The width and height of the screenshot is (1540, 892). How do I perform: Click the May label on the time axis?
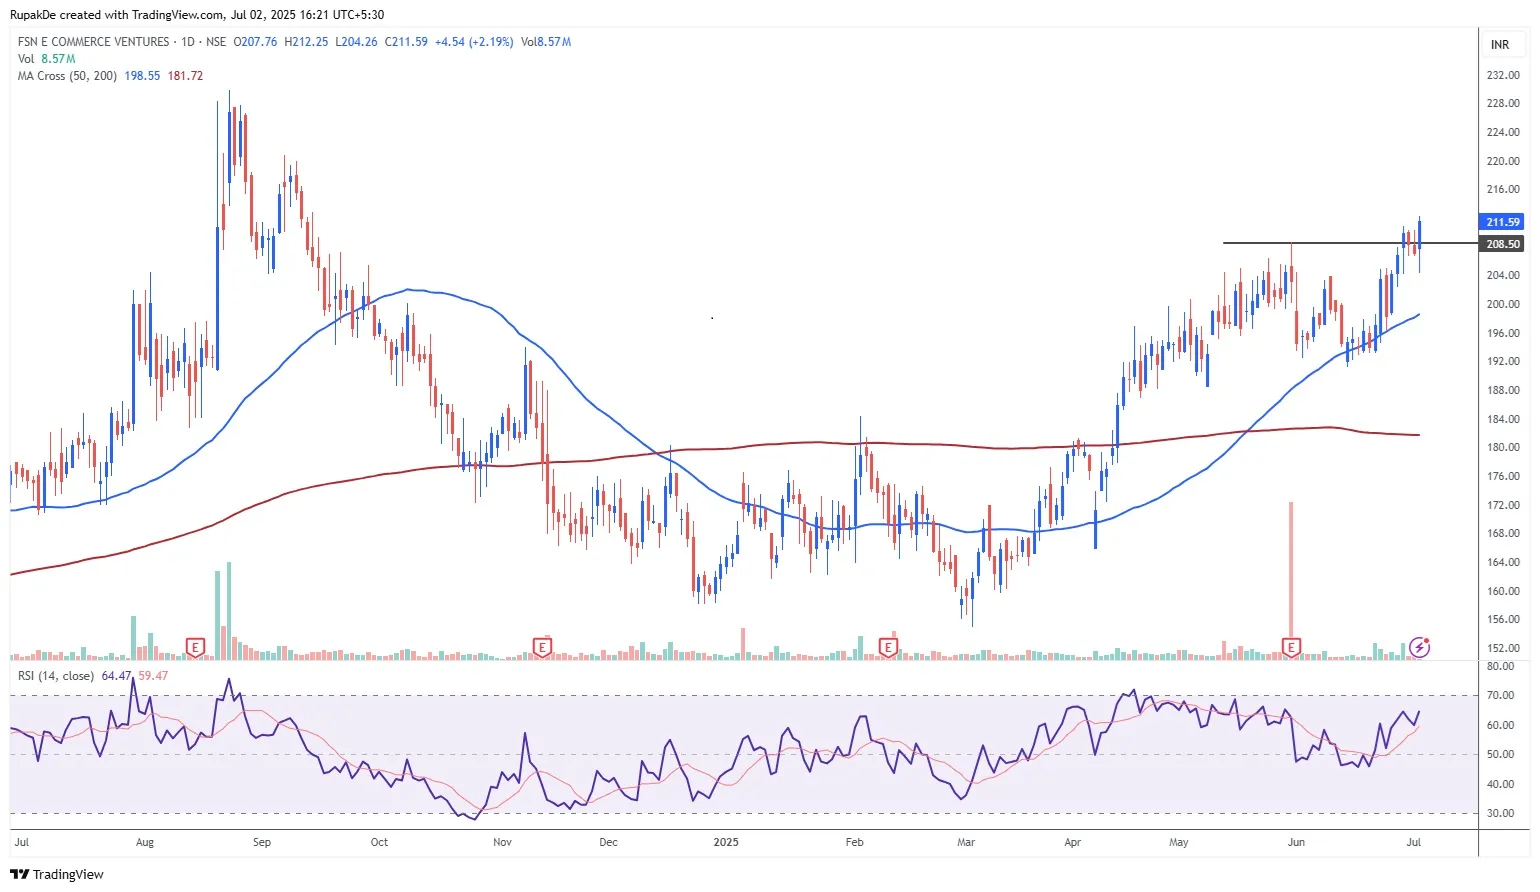(x=1179, y=842)
